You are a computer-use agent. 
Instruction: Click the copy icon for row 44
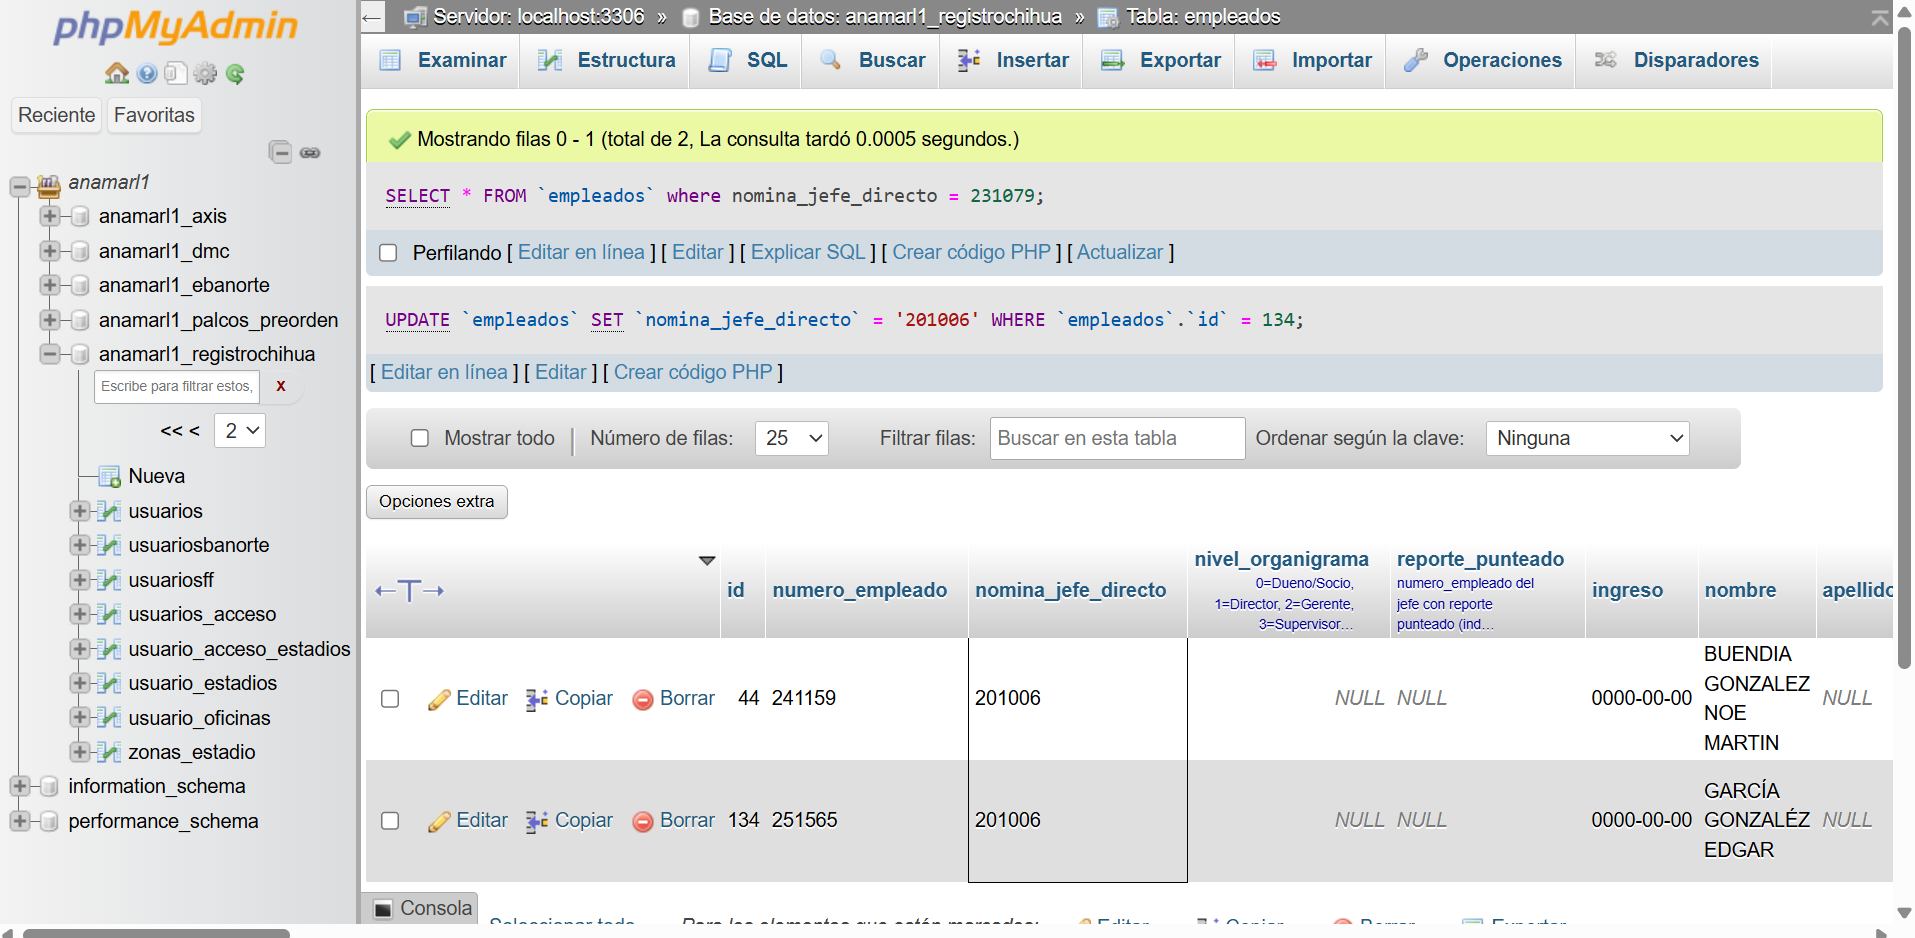(537, 699)
